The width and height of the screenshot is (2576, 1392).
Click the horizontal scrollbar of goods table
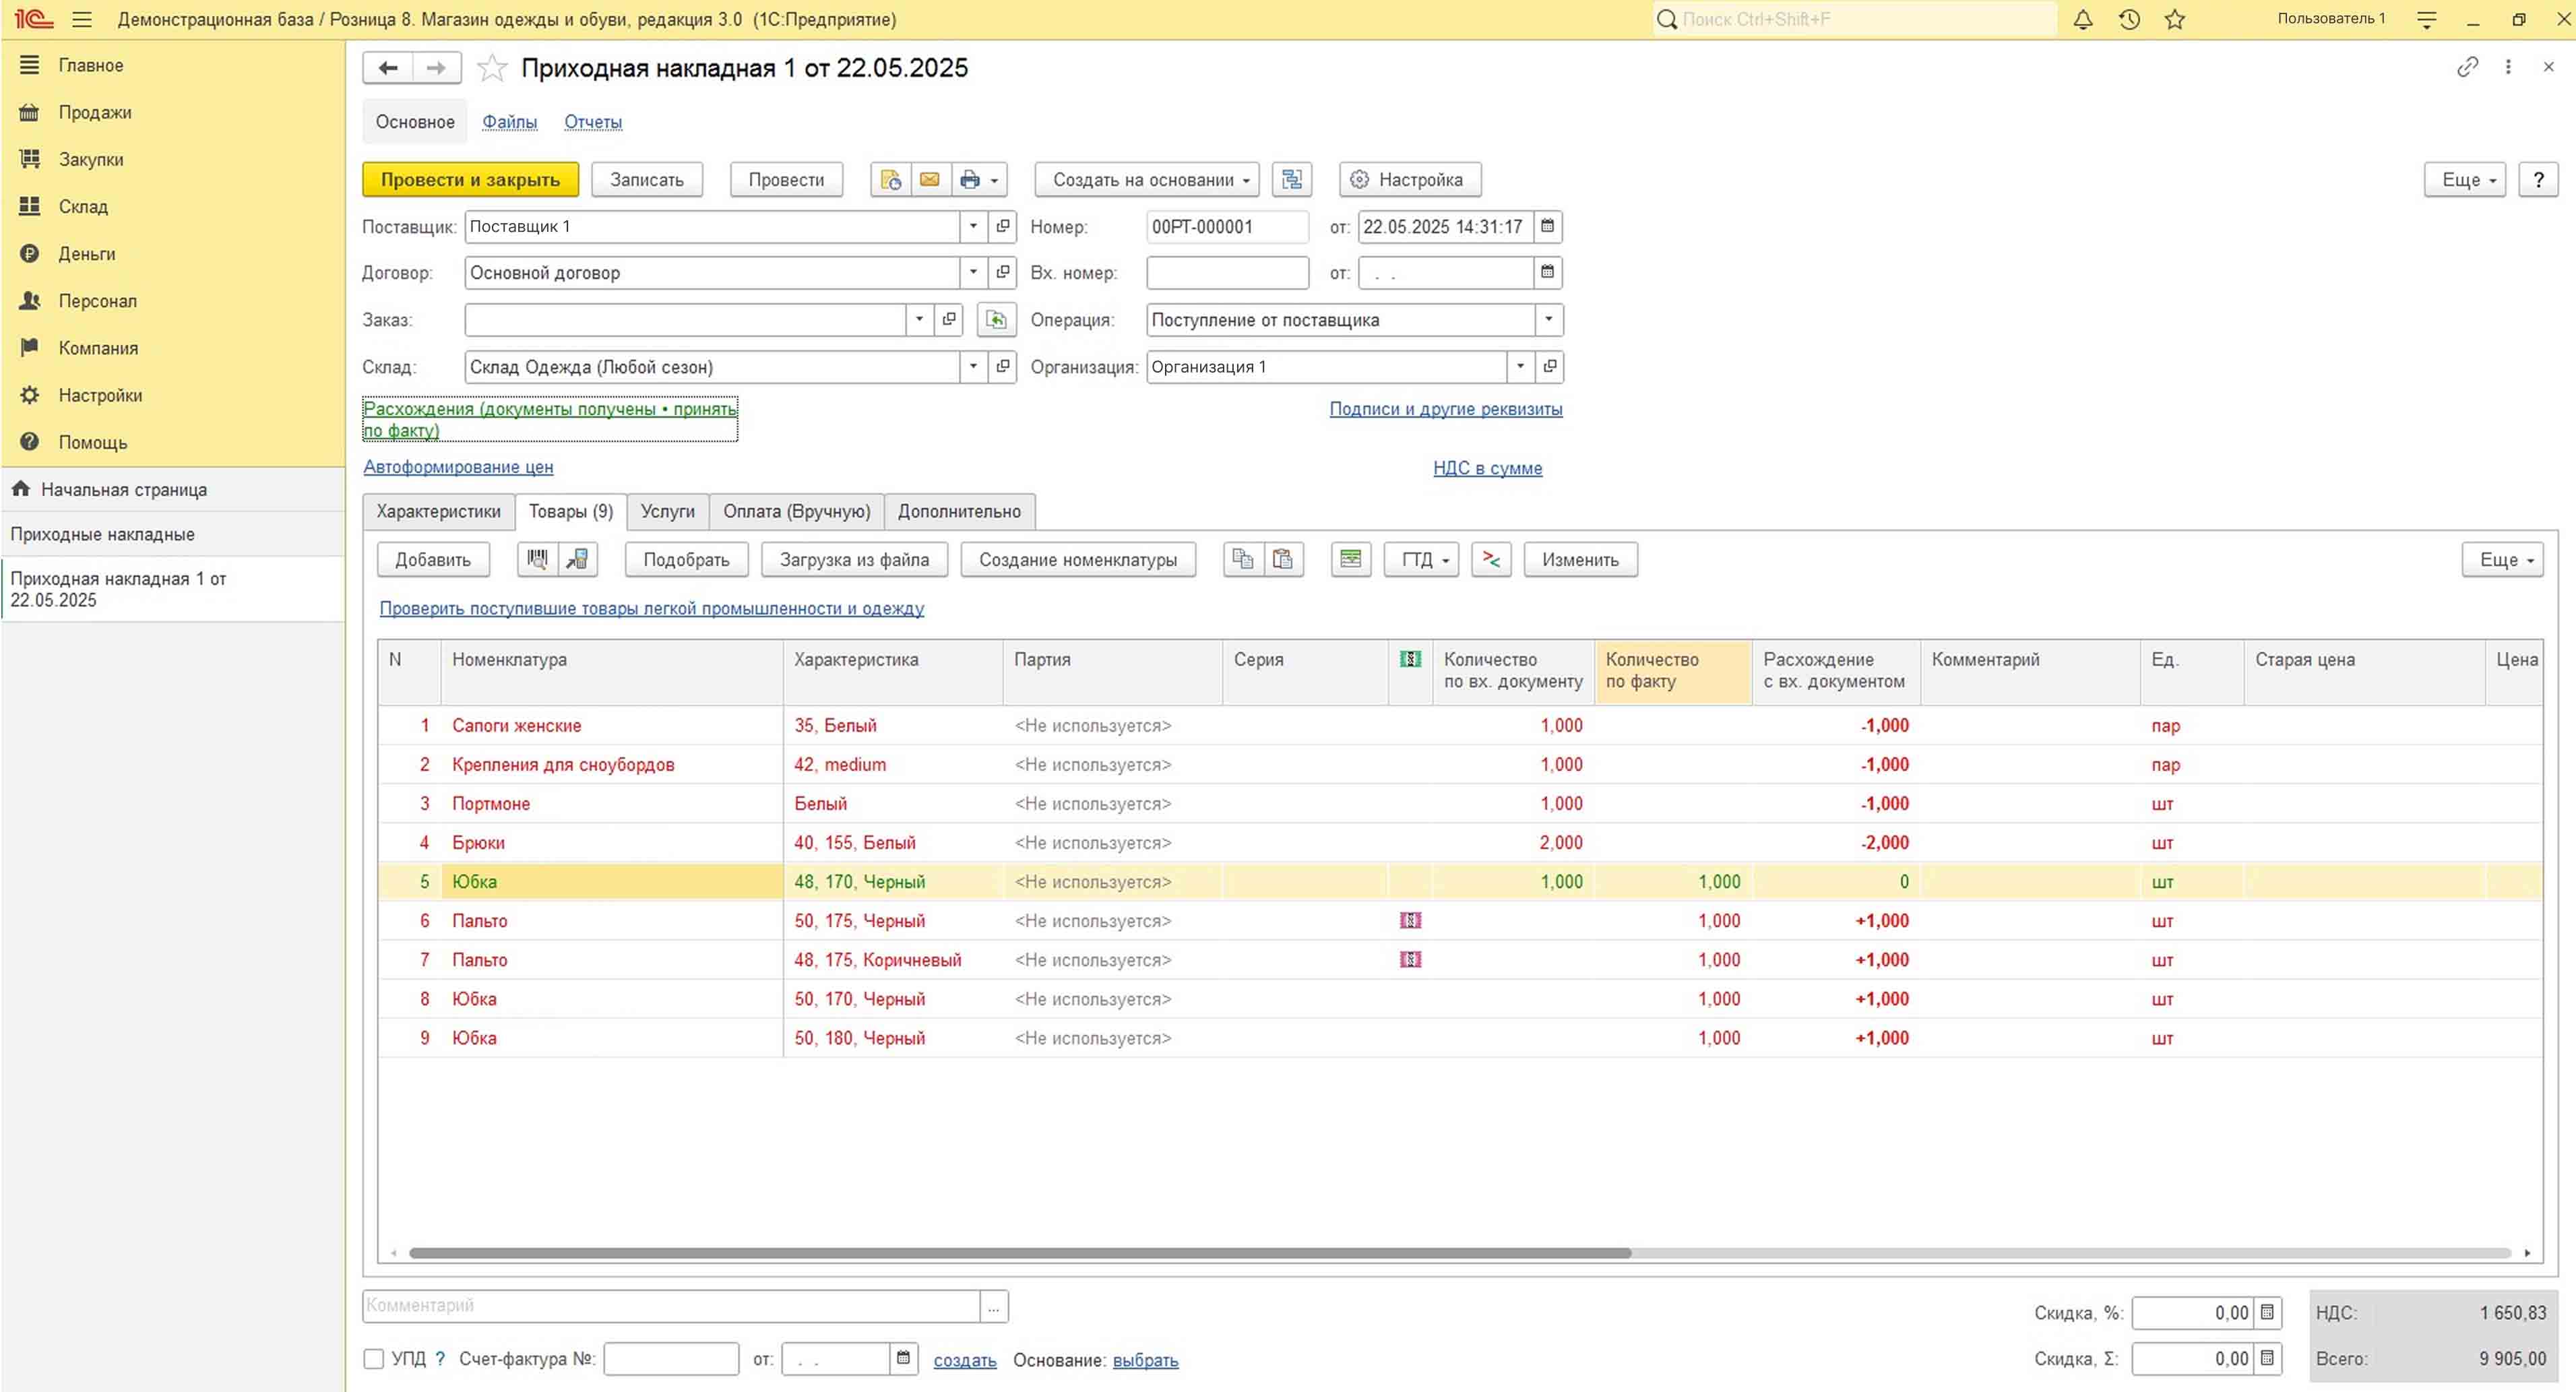pyautogui.click(x=1020, y=1253)
